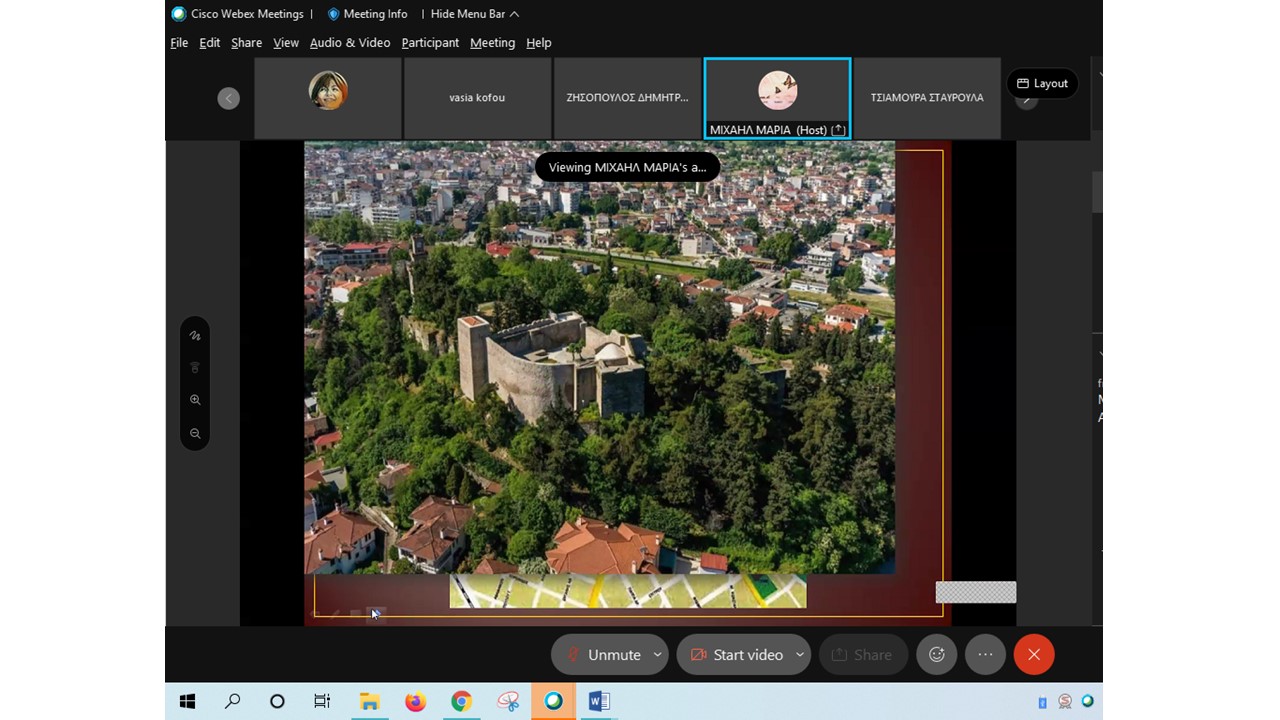1280x720 pixels.
Task: Open the Audio & Video menu
Action: tap(350, 43)
